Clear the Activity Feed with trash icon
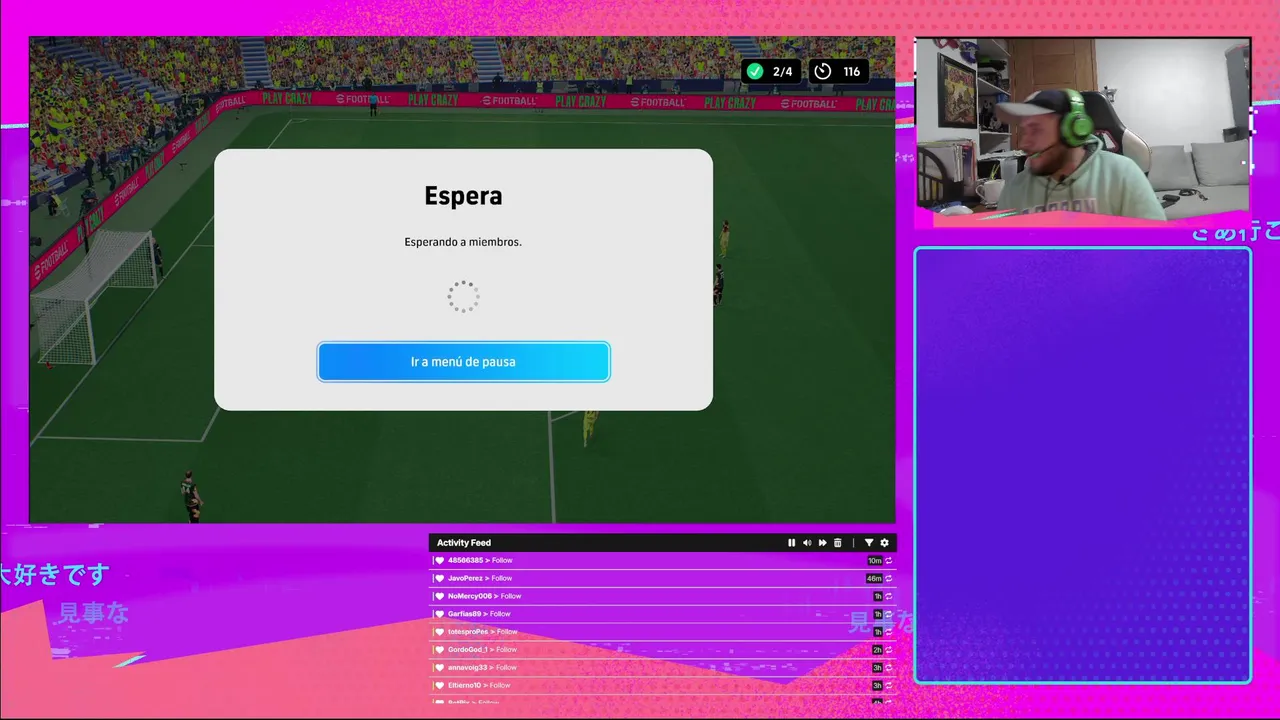The height and width of the screenshot is (720, 1280). tap(838, 543)
